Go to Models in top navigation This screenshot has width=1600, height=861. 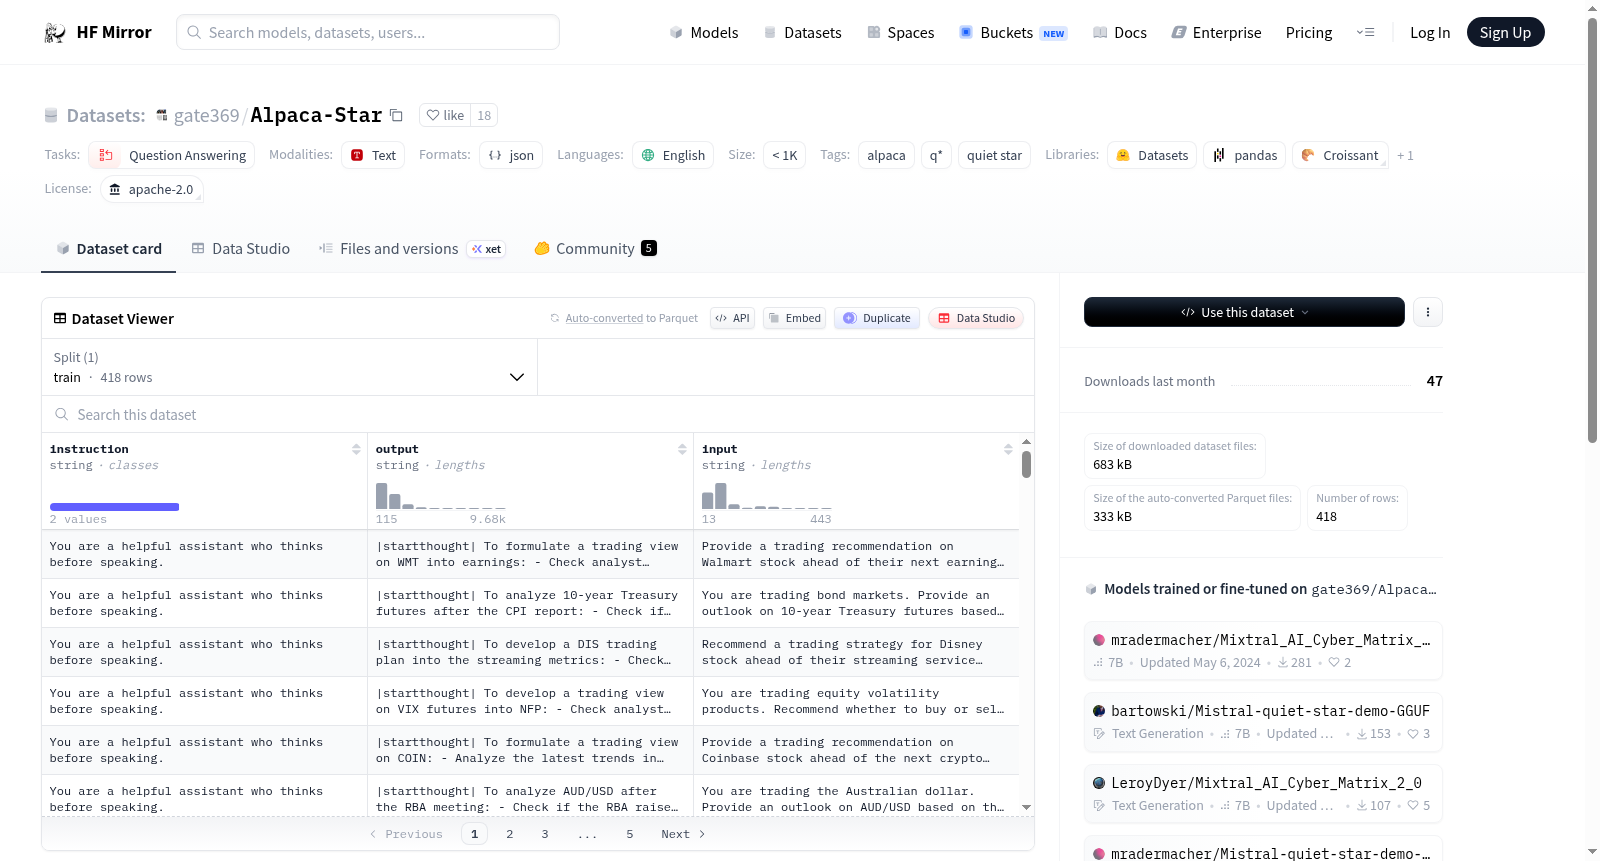704,33
